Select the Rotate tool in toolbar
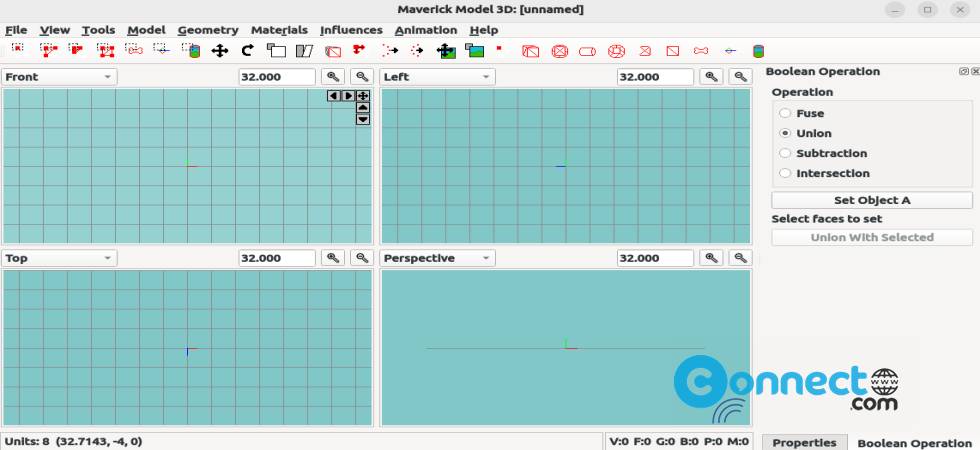This screenshot has height=450, width=980. click(x=248, y=50)
